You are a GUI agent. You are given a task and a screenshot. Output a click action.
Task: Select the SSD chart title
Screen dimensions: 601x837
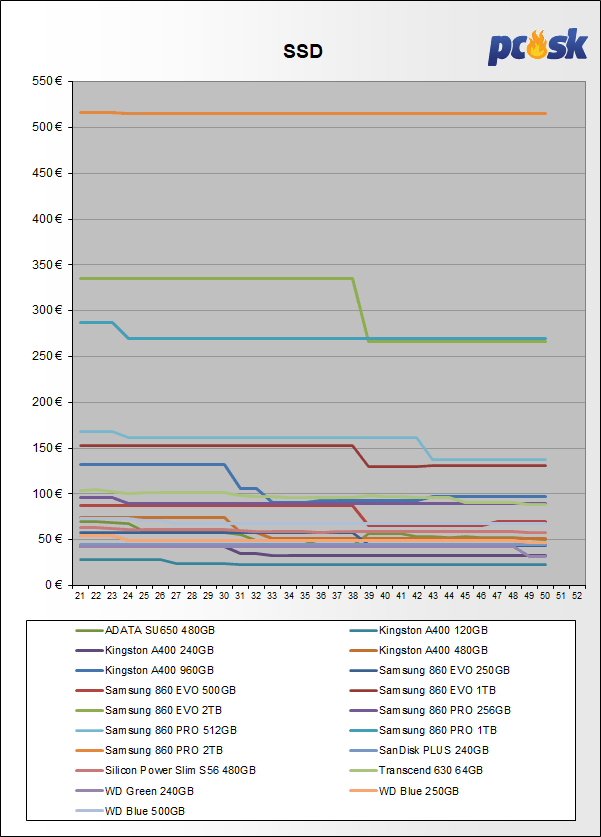pyautogui.click(x=303, y=51)
